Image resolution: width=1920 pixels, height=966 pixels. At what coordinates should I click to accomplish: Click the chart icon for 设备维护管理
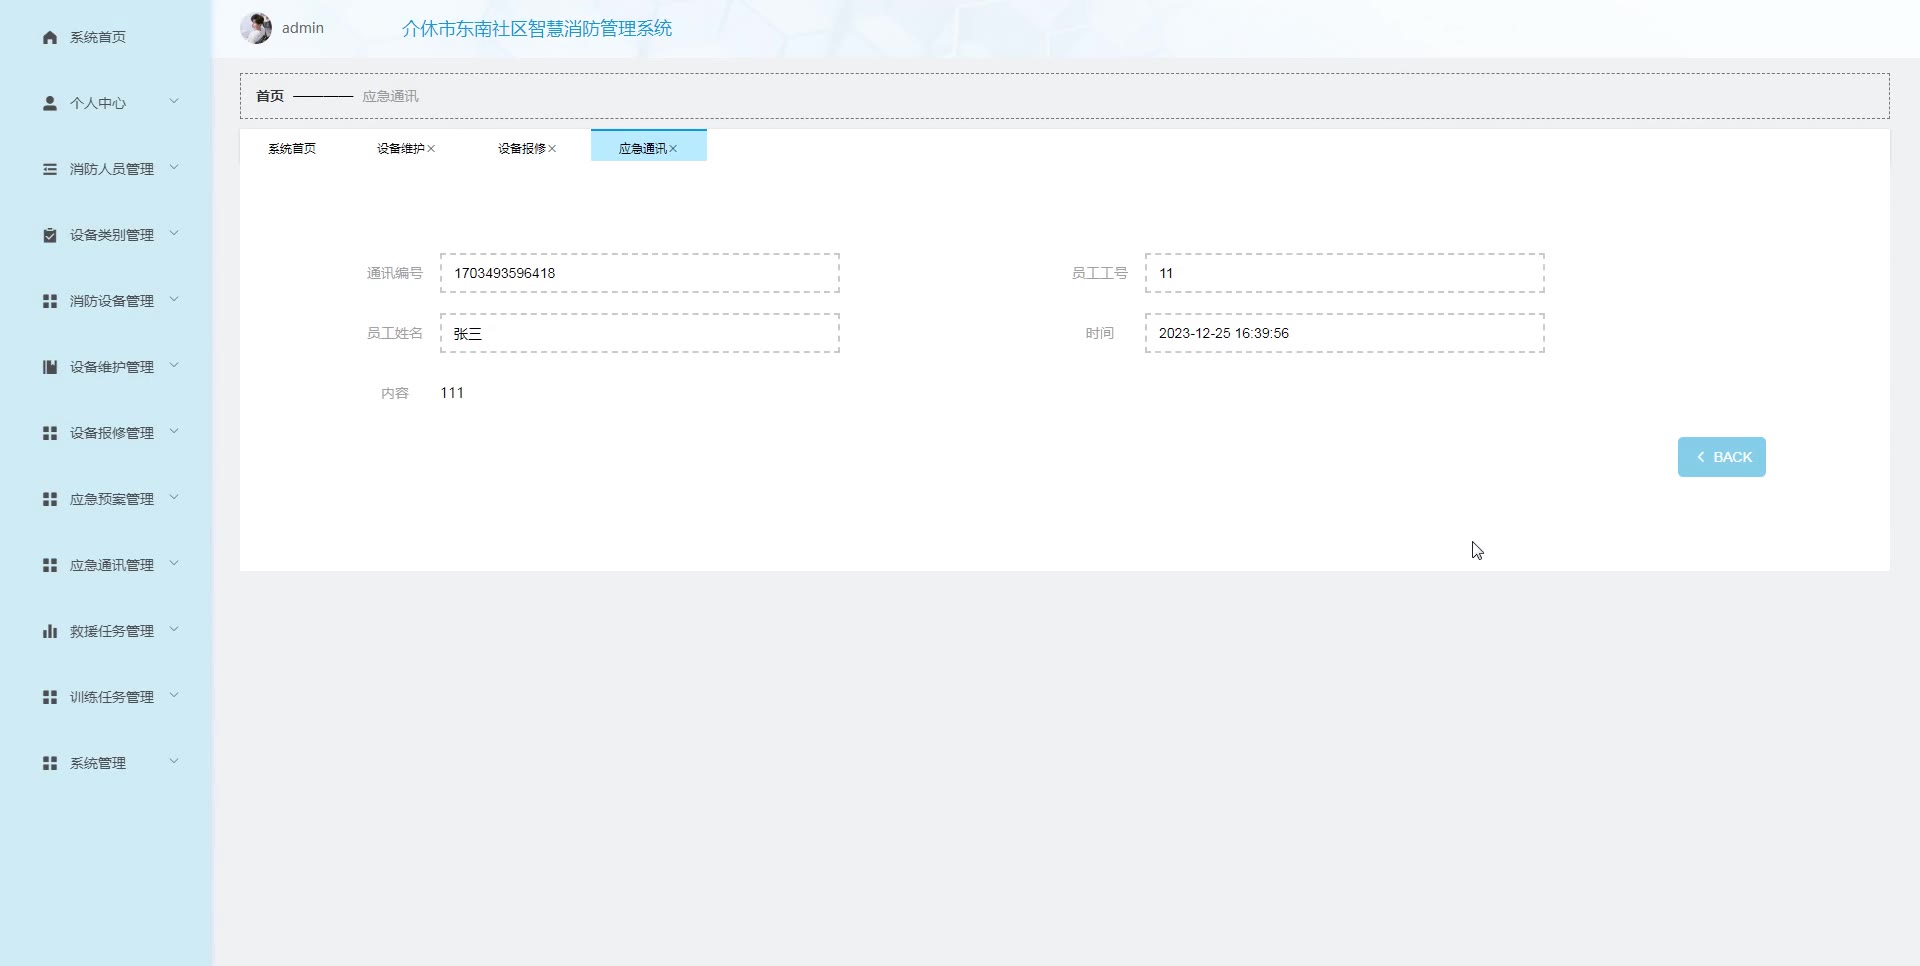click(x=50, y=367)
